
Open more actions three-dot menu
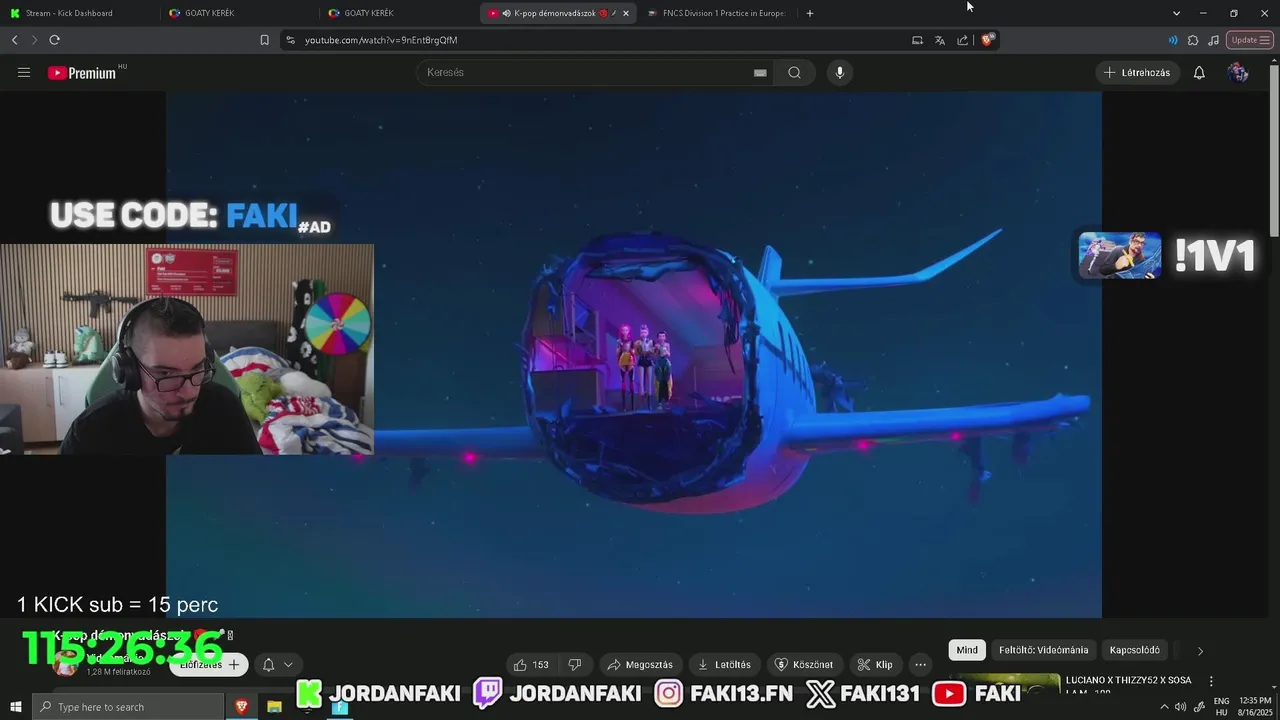pos(920,664)
